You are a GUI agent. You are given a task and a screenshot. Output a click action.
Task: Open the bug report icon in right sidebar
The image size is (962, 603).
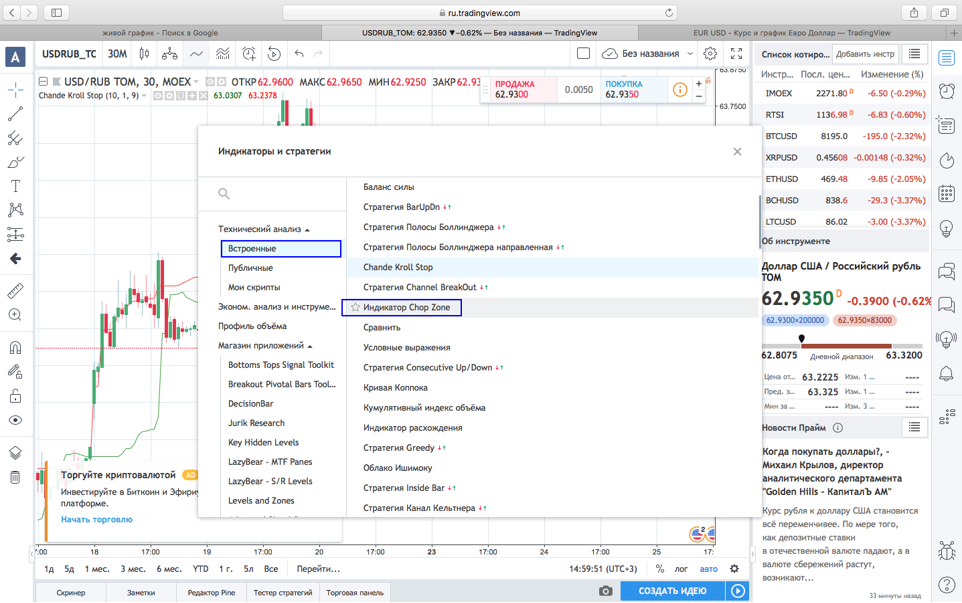(947, 550)
